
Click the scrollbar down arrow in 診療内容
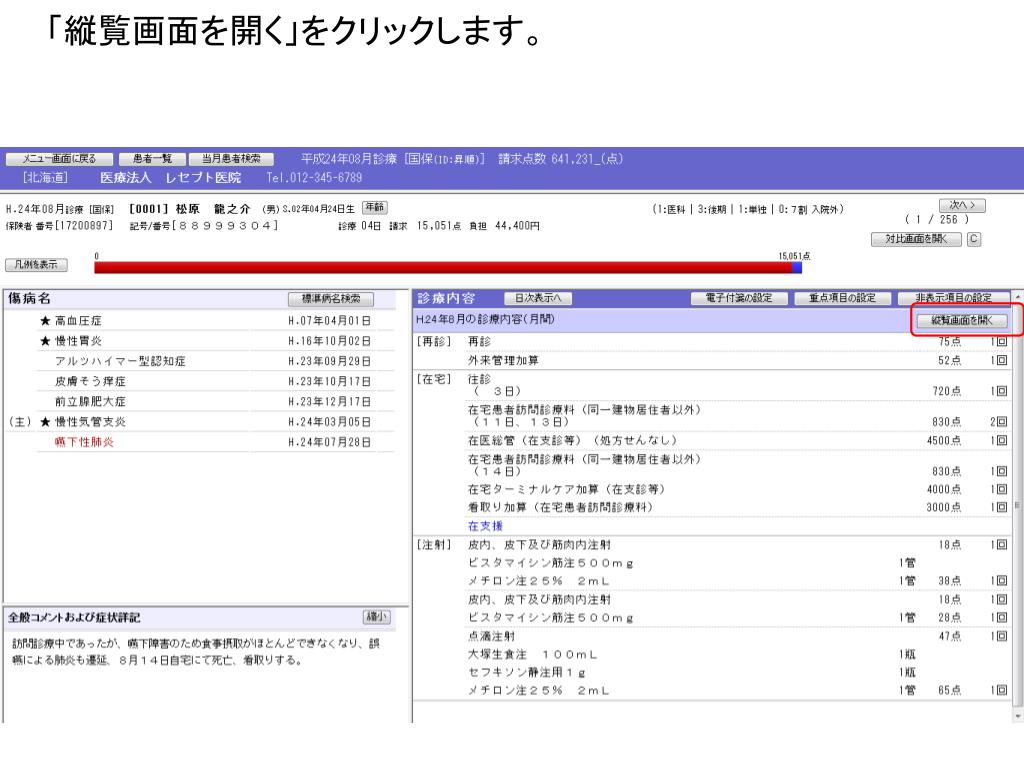point(1017,716)
